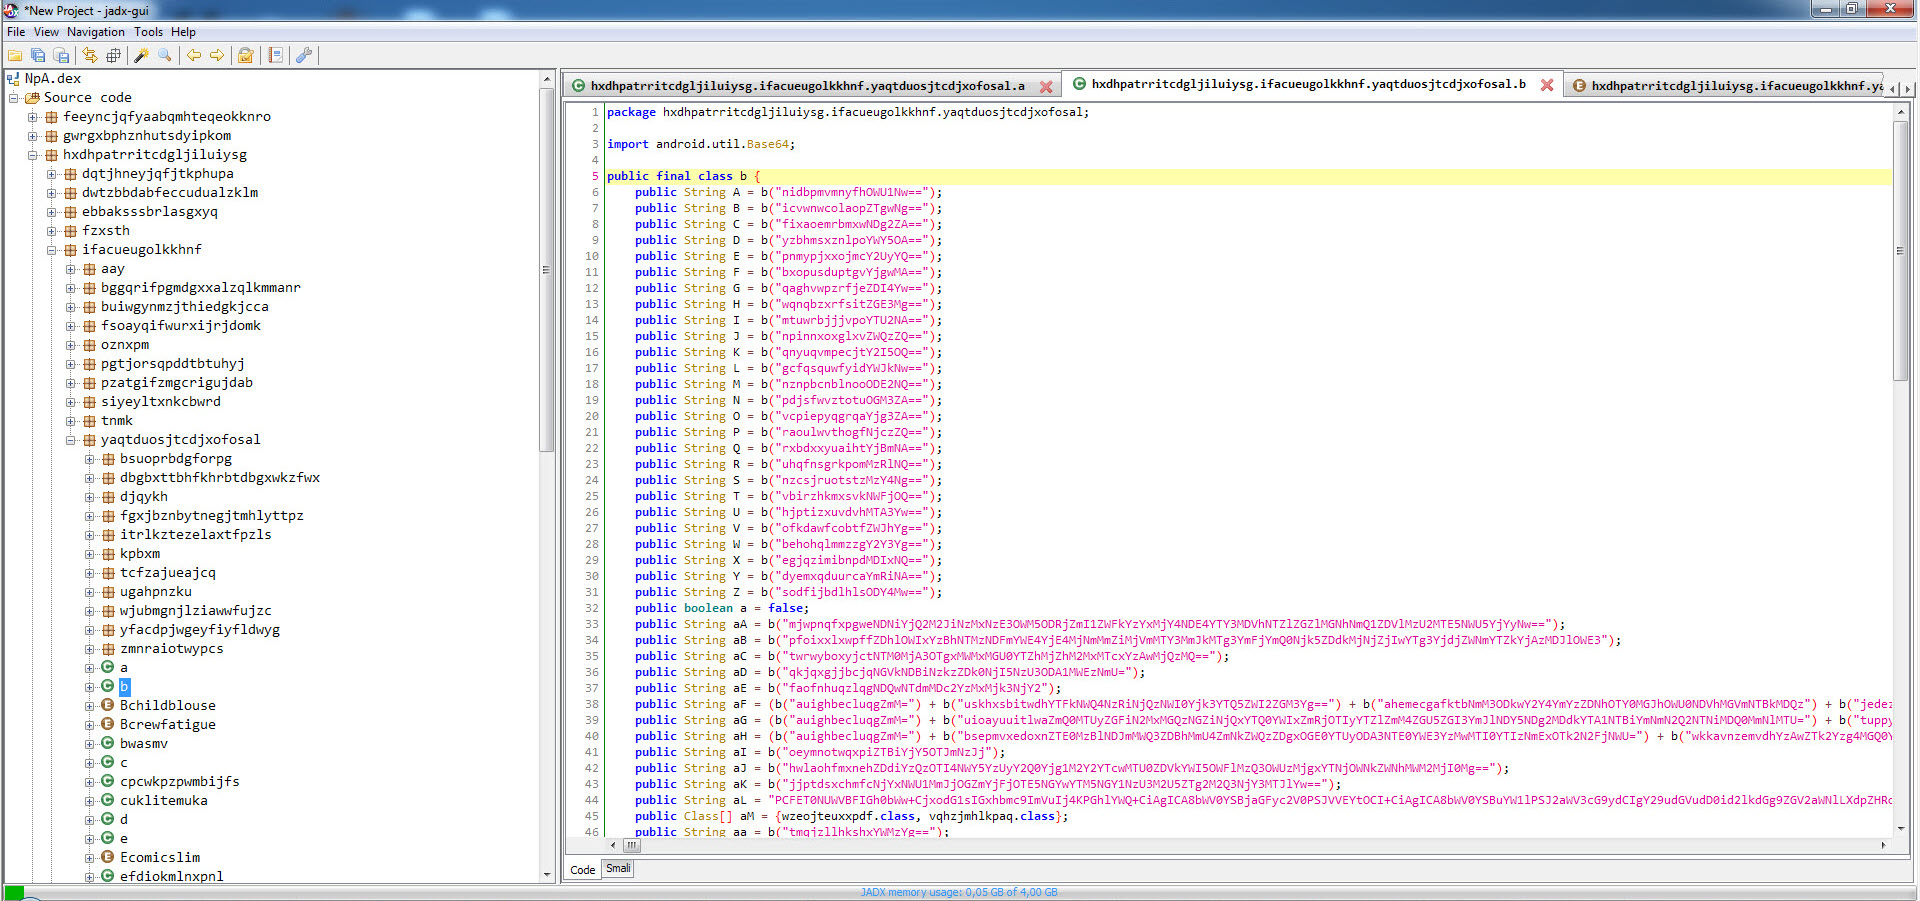This screenshot has height=901, width=1920.
Task: Close the yaqtduosjtcdjxofosal.a tab
Action: (x=1046, y=87)
